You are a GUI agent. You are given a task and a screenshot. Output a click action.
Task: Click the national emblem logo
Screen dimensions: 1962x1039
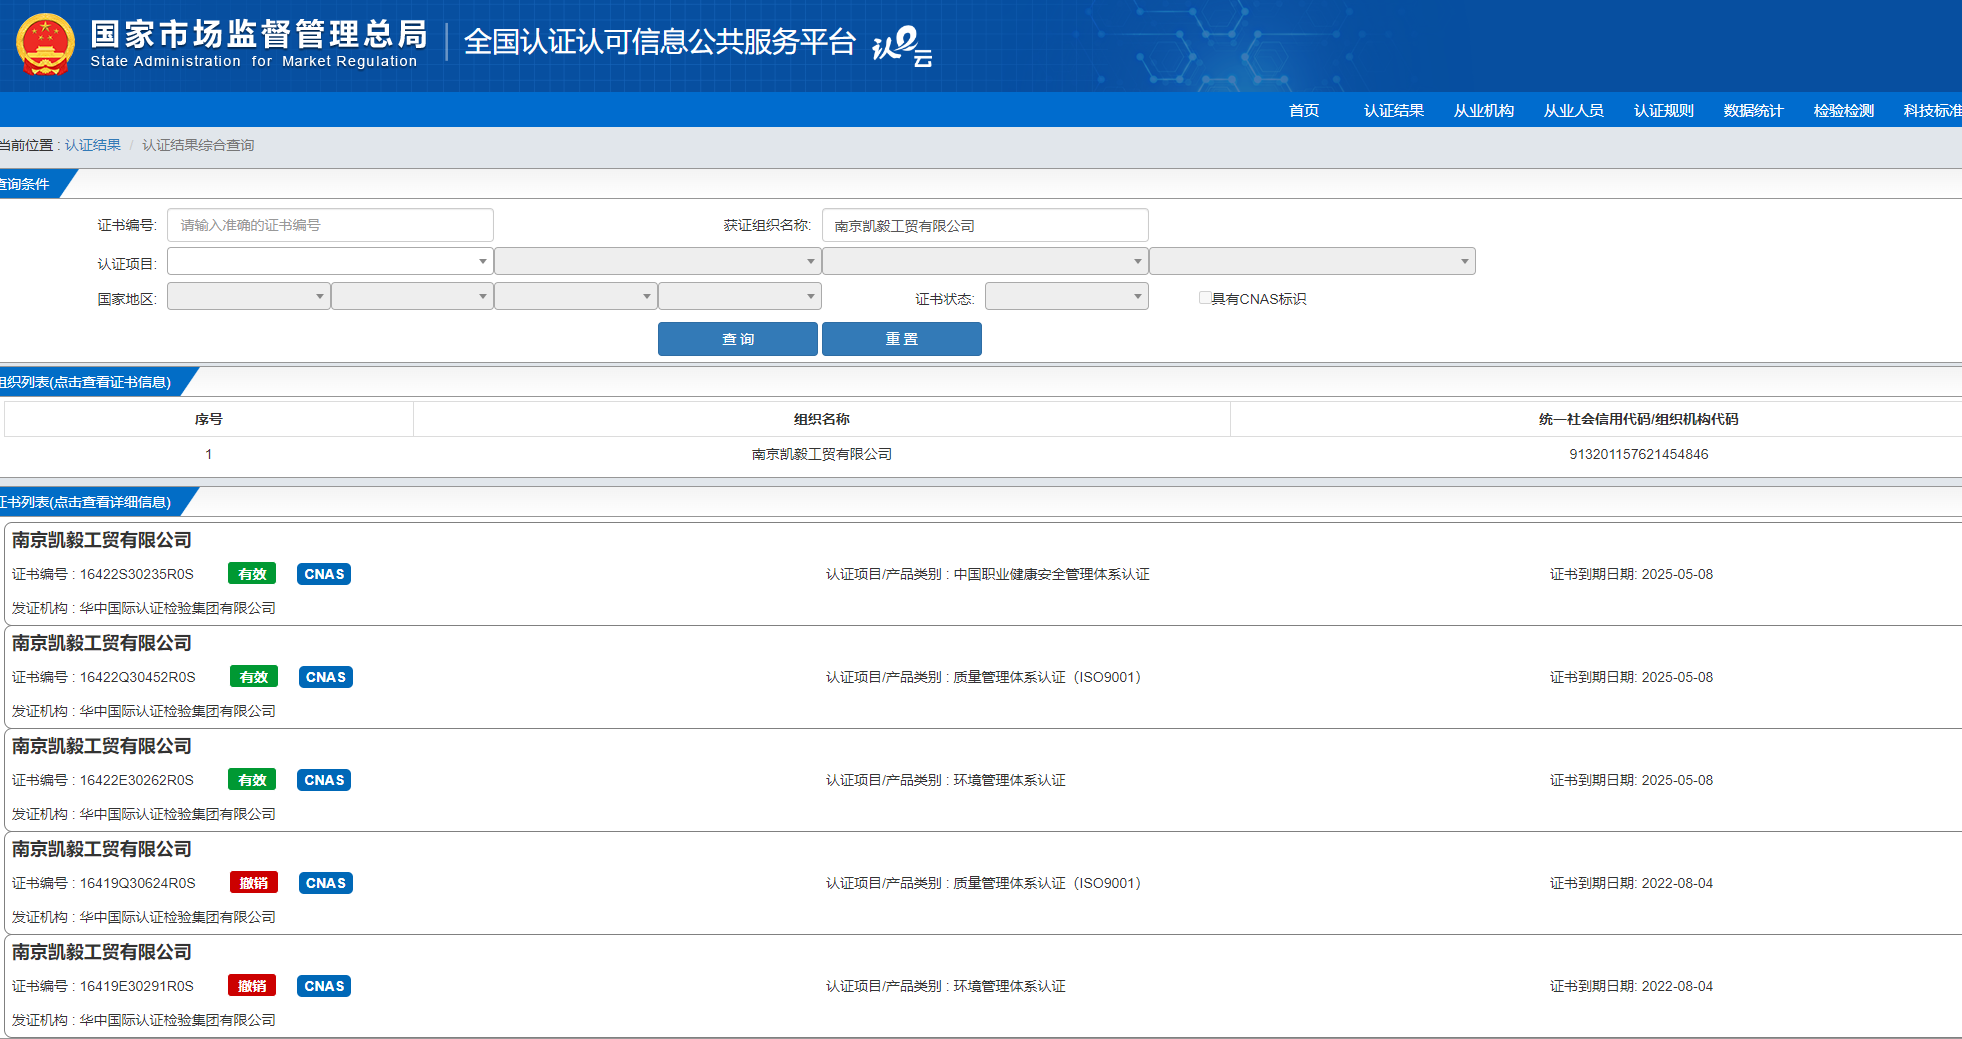[x=45, y=45]
